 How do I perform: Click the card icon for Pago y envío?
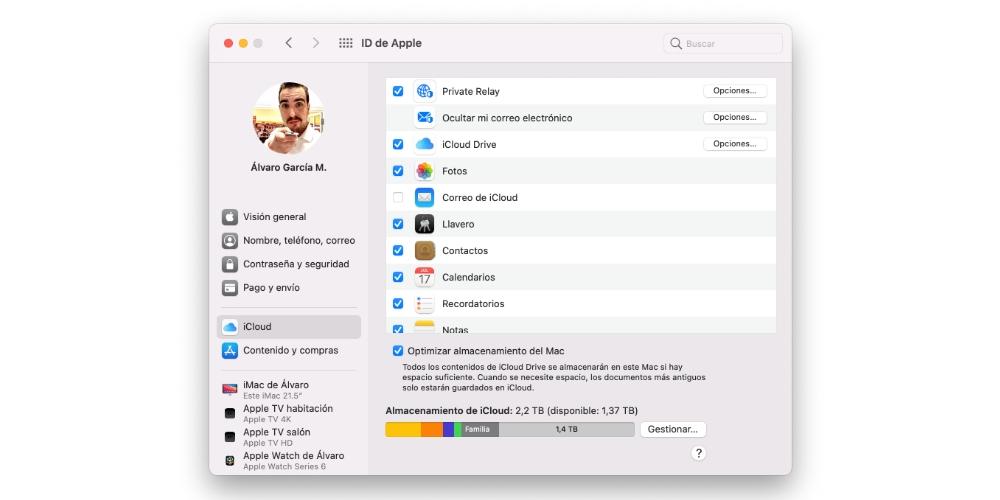[230, 288]
